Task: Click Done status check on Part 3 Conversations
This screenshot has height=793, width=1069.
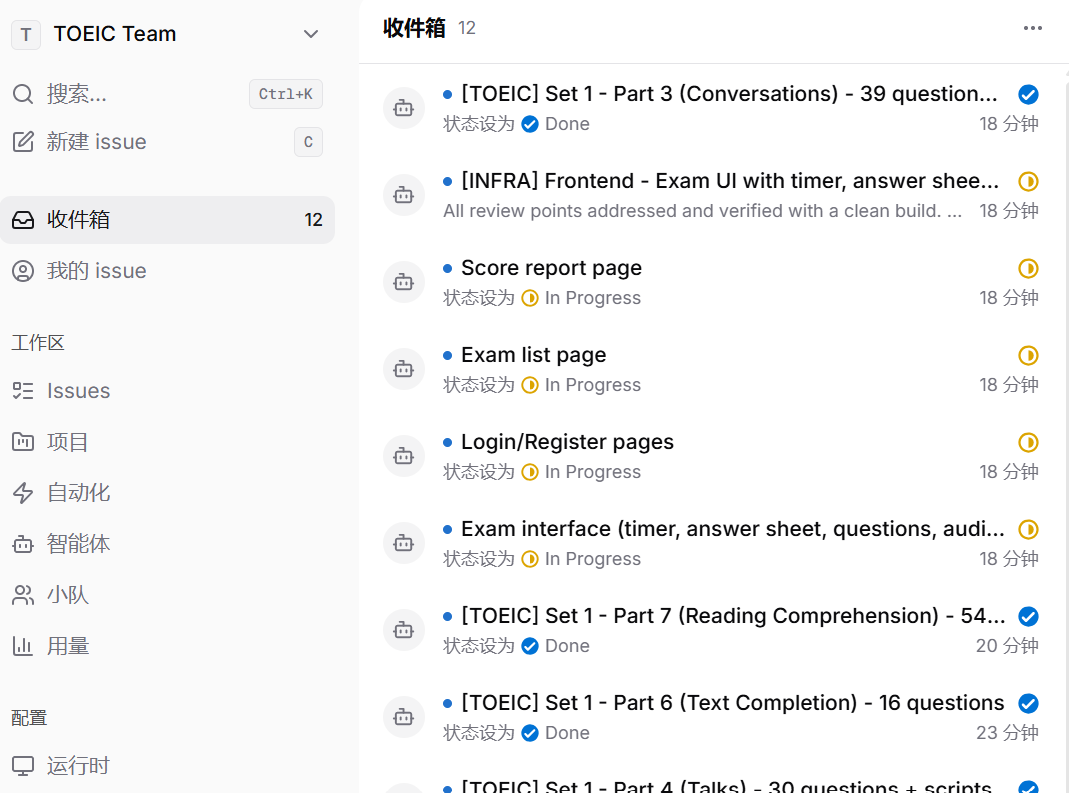Action: [x=1028, y=94]
